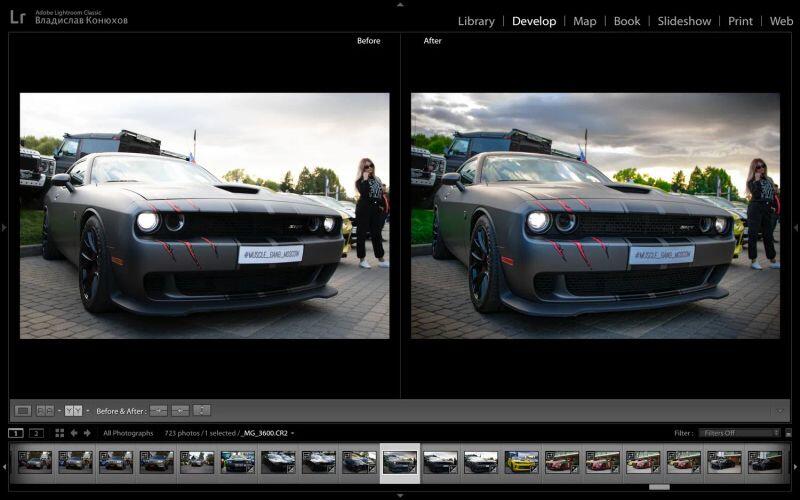Image resolution: width=800 pixels, height=500 pixels.
Task: Expand Before/After layout options arrow
Action: tap(88, 411)
